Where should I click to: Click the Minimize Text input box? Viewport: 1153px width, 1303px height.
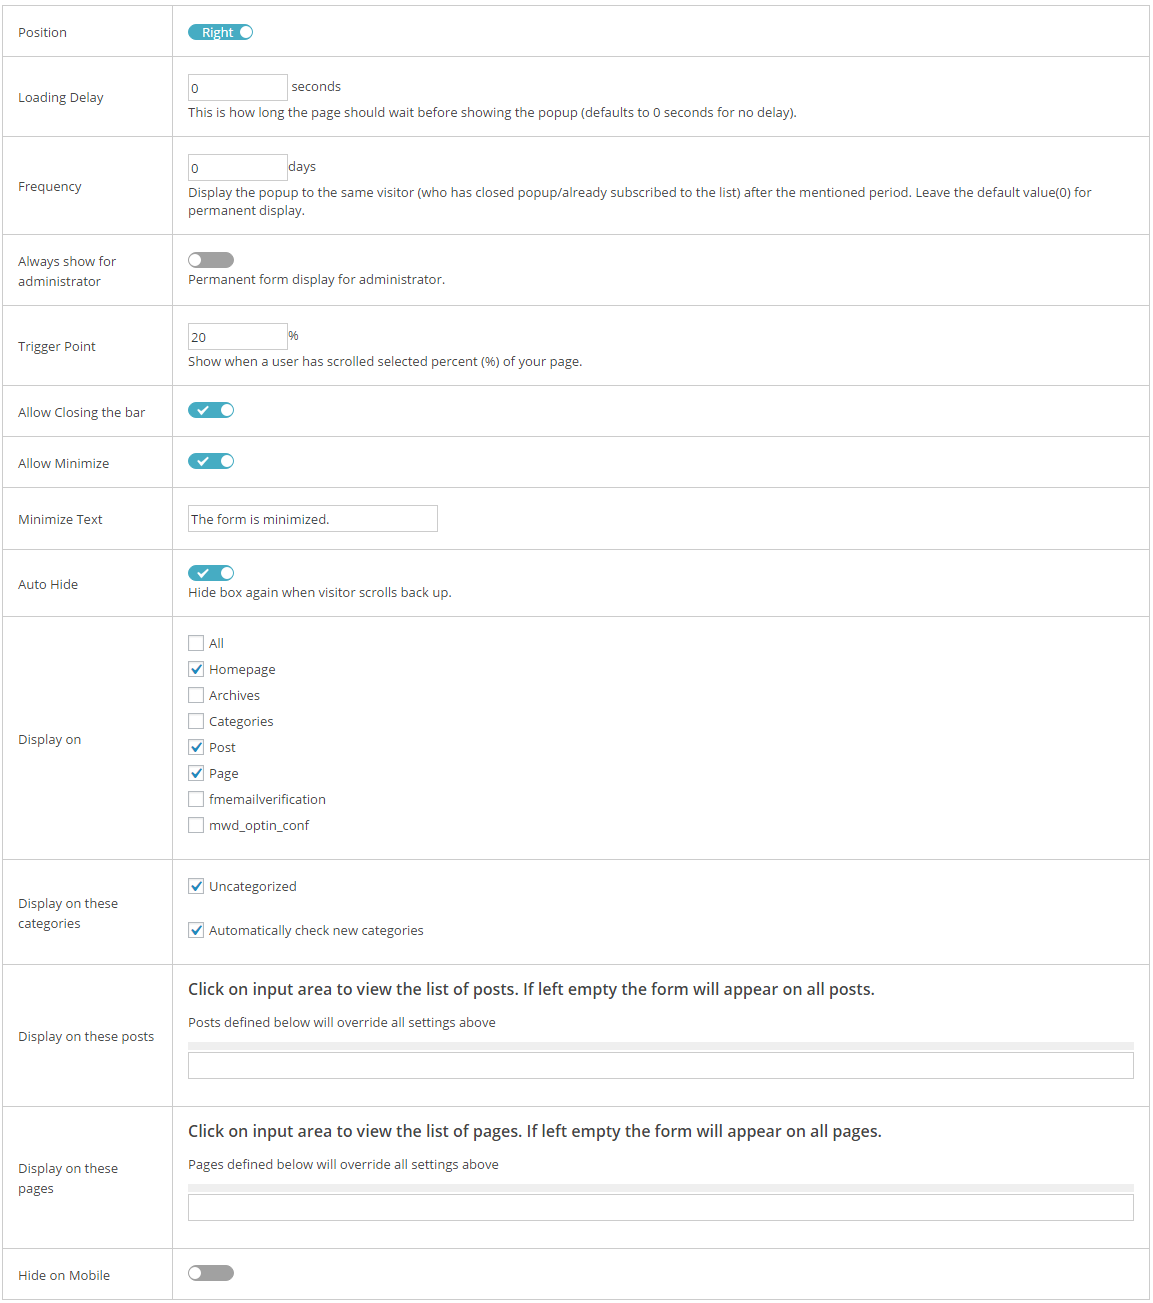(x=313, y=518)
